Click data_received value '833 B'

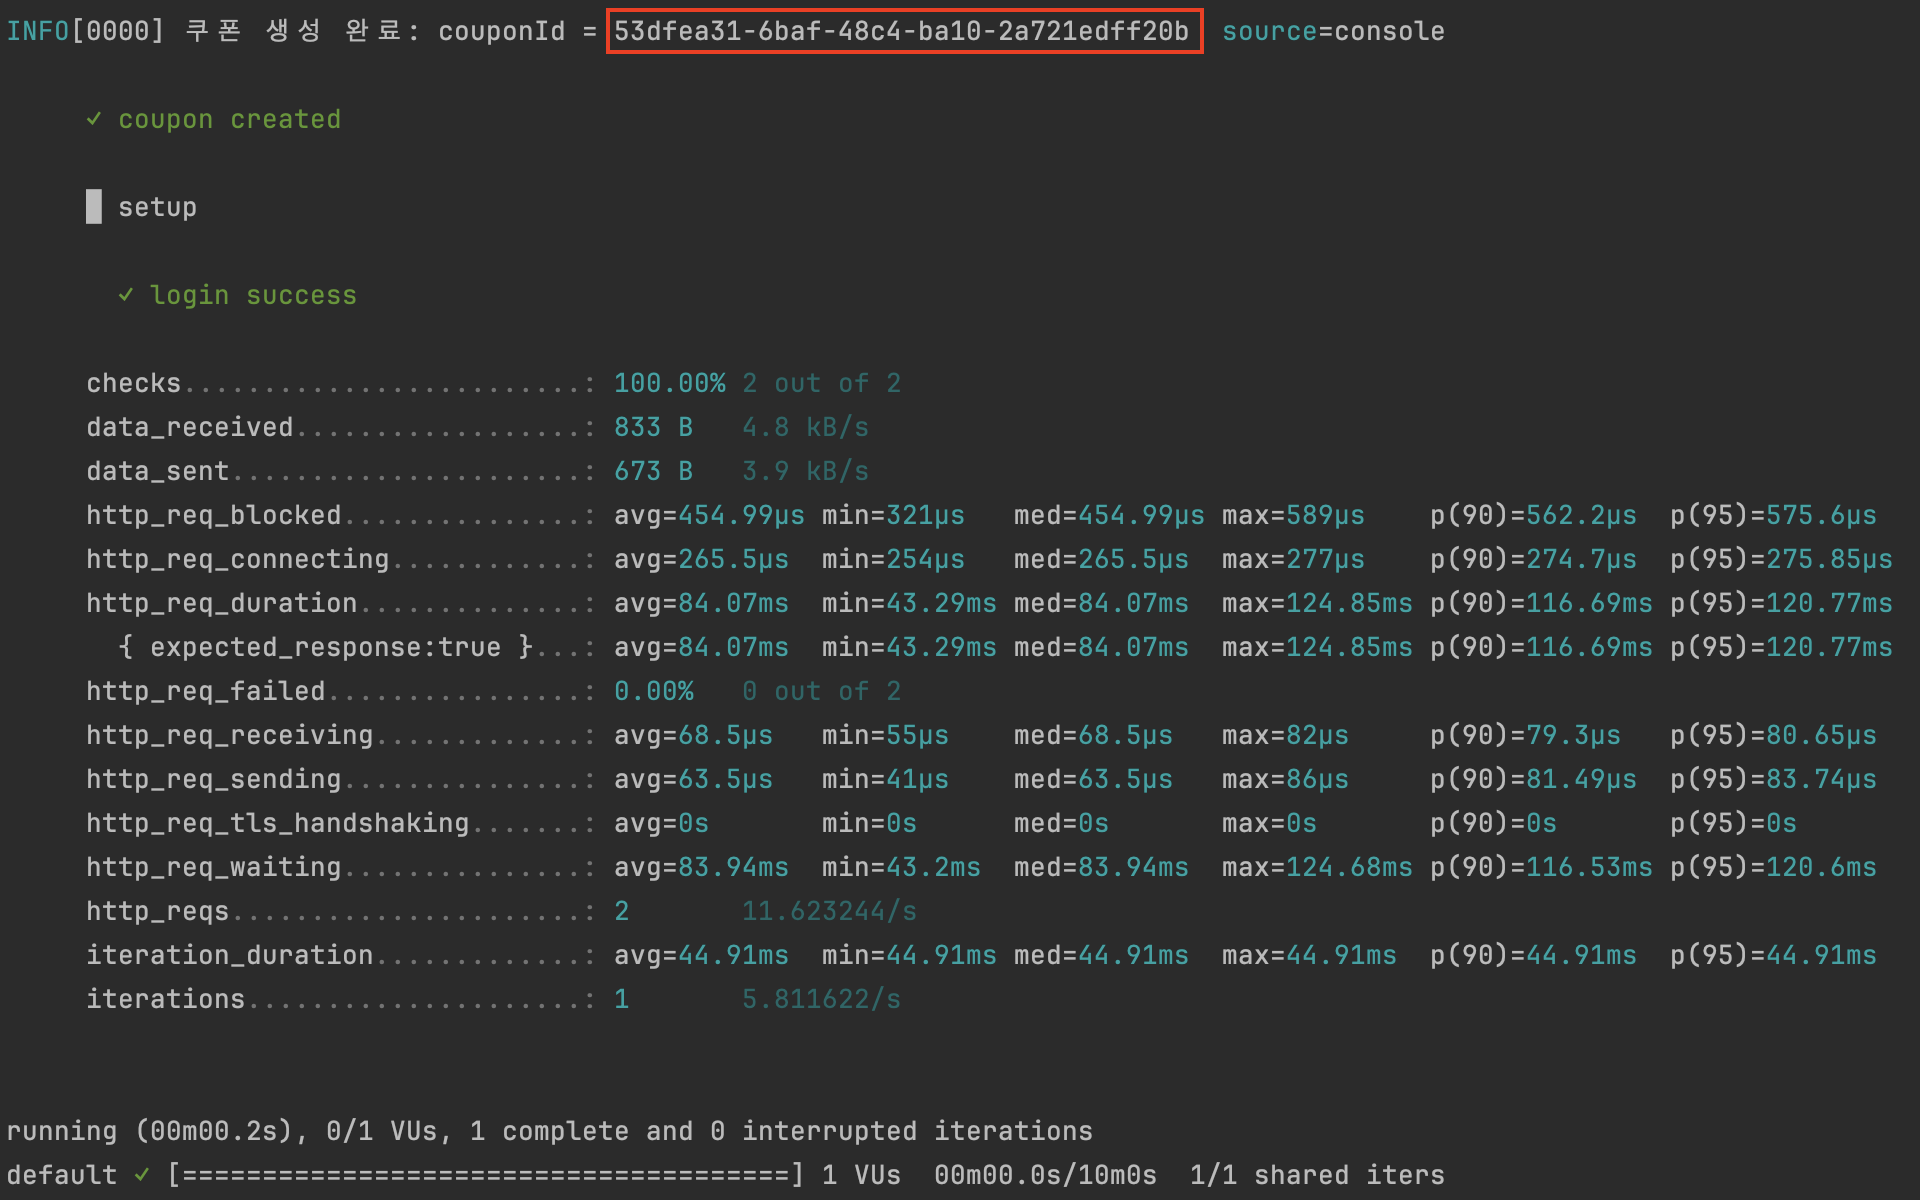[x=653, y=427]
